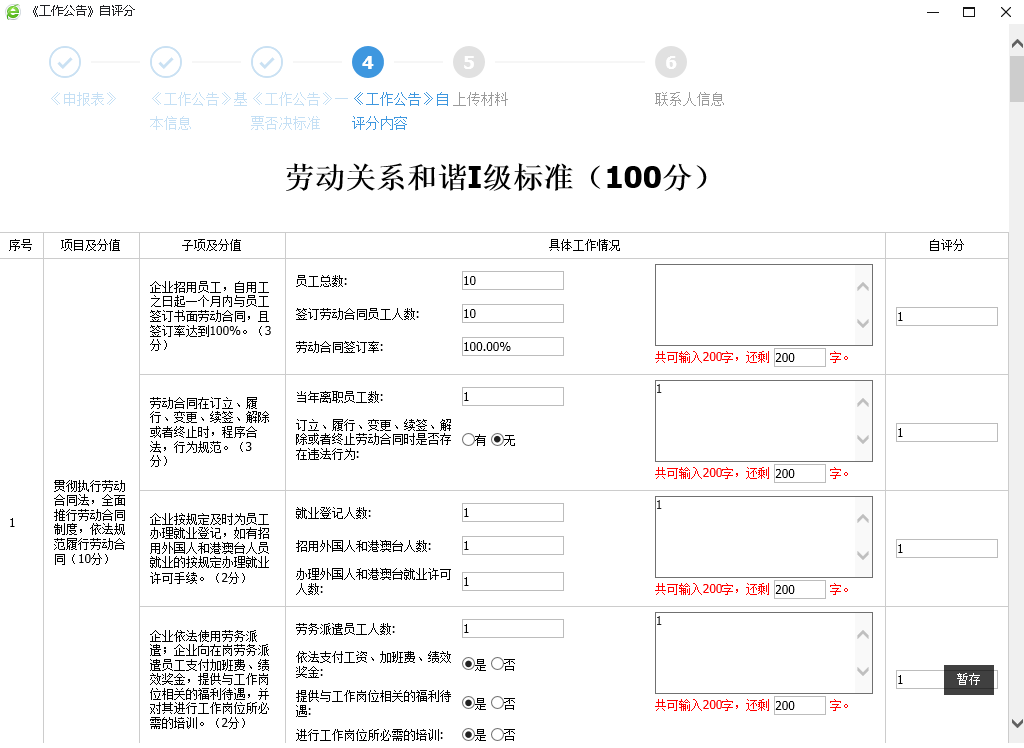Click down arrow in the 劳务派遣员工人数 row textarea
Viewport: 1024px width, 748px height.
tap(863, 671)
